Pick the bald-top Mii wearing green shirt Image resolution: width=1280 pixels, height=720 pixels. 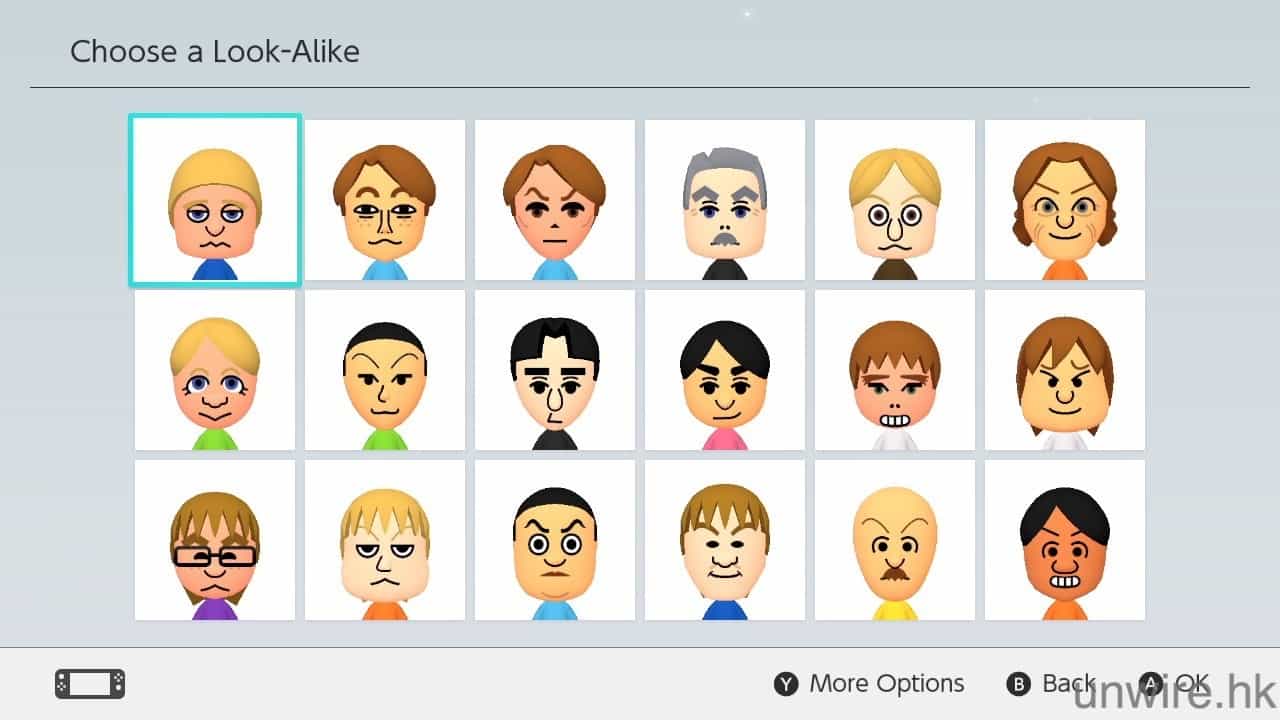point(385,370)
